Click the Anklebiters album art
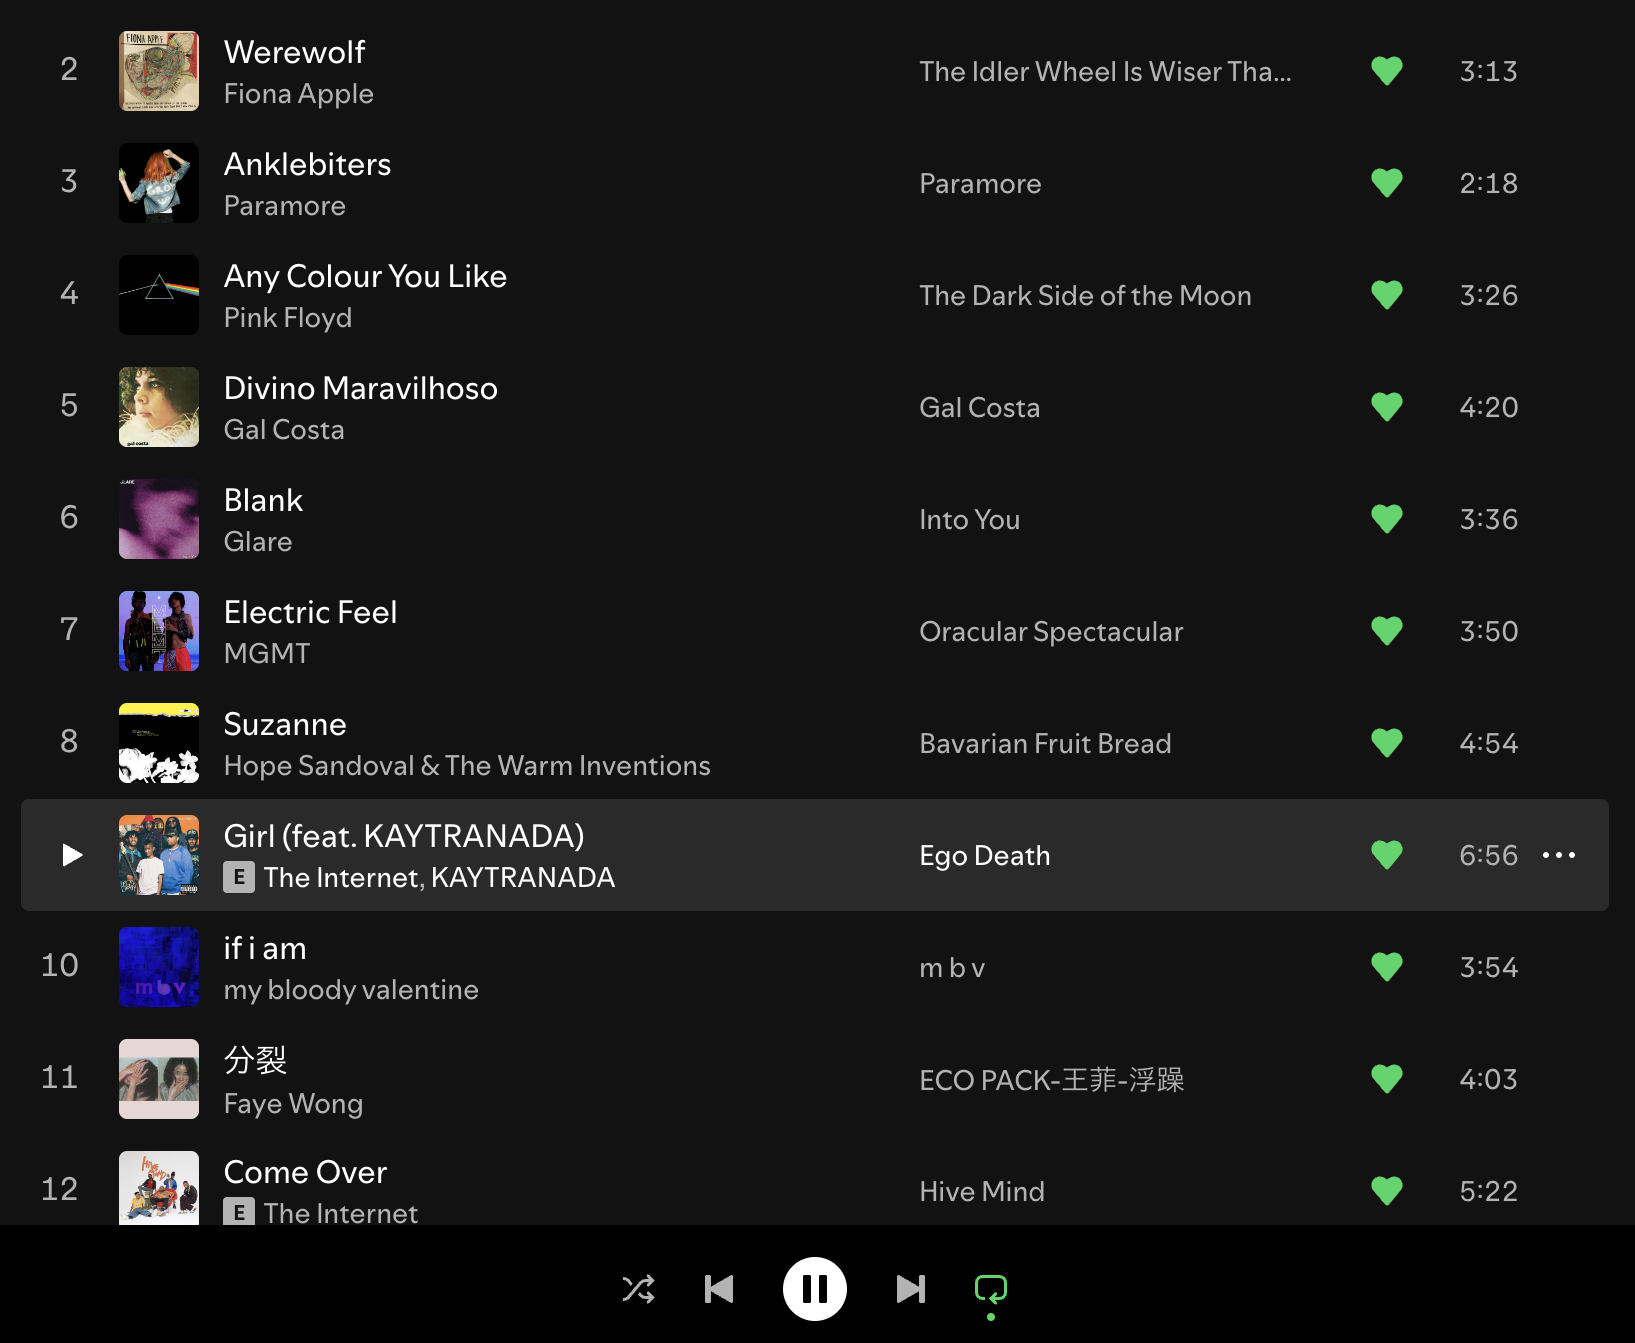 click(x=159, y=183)
